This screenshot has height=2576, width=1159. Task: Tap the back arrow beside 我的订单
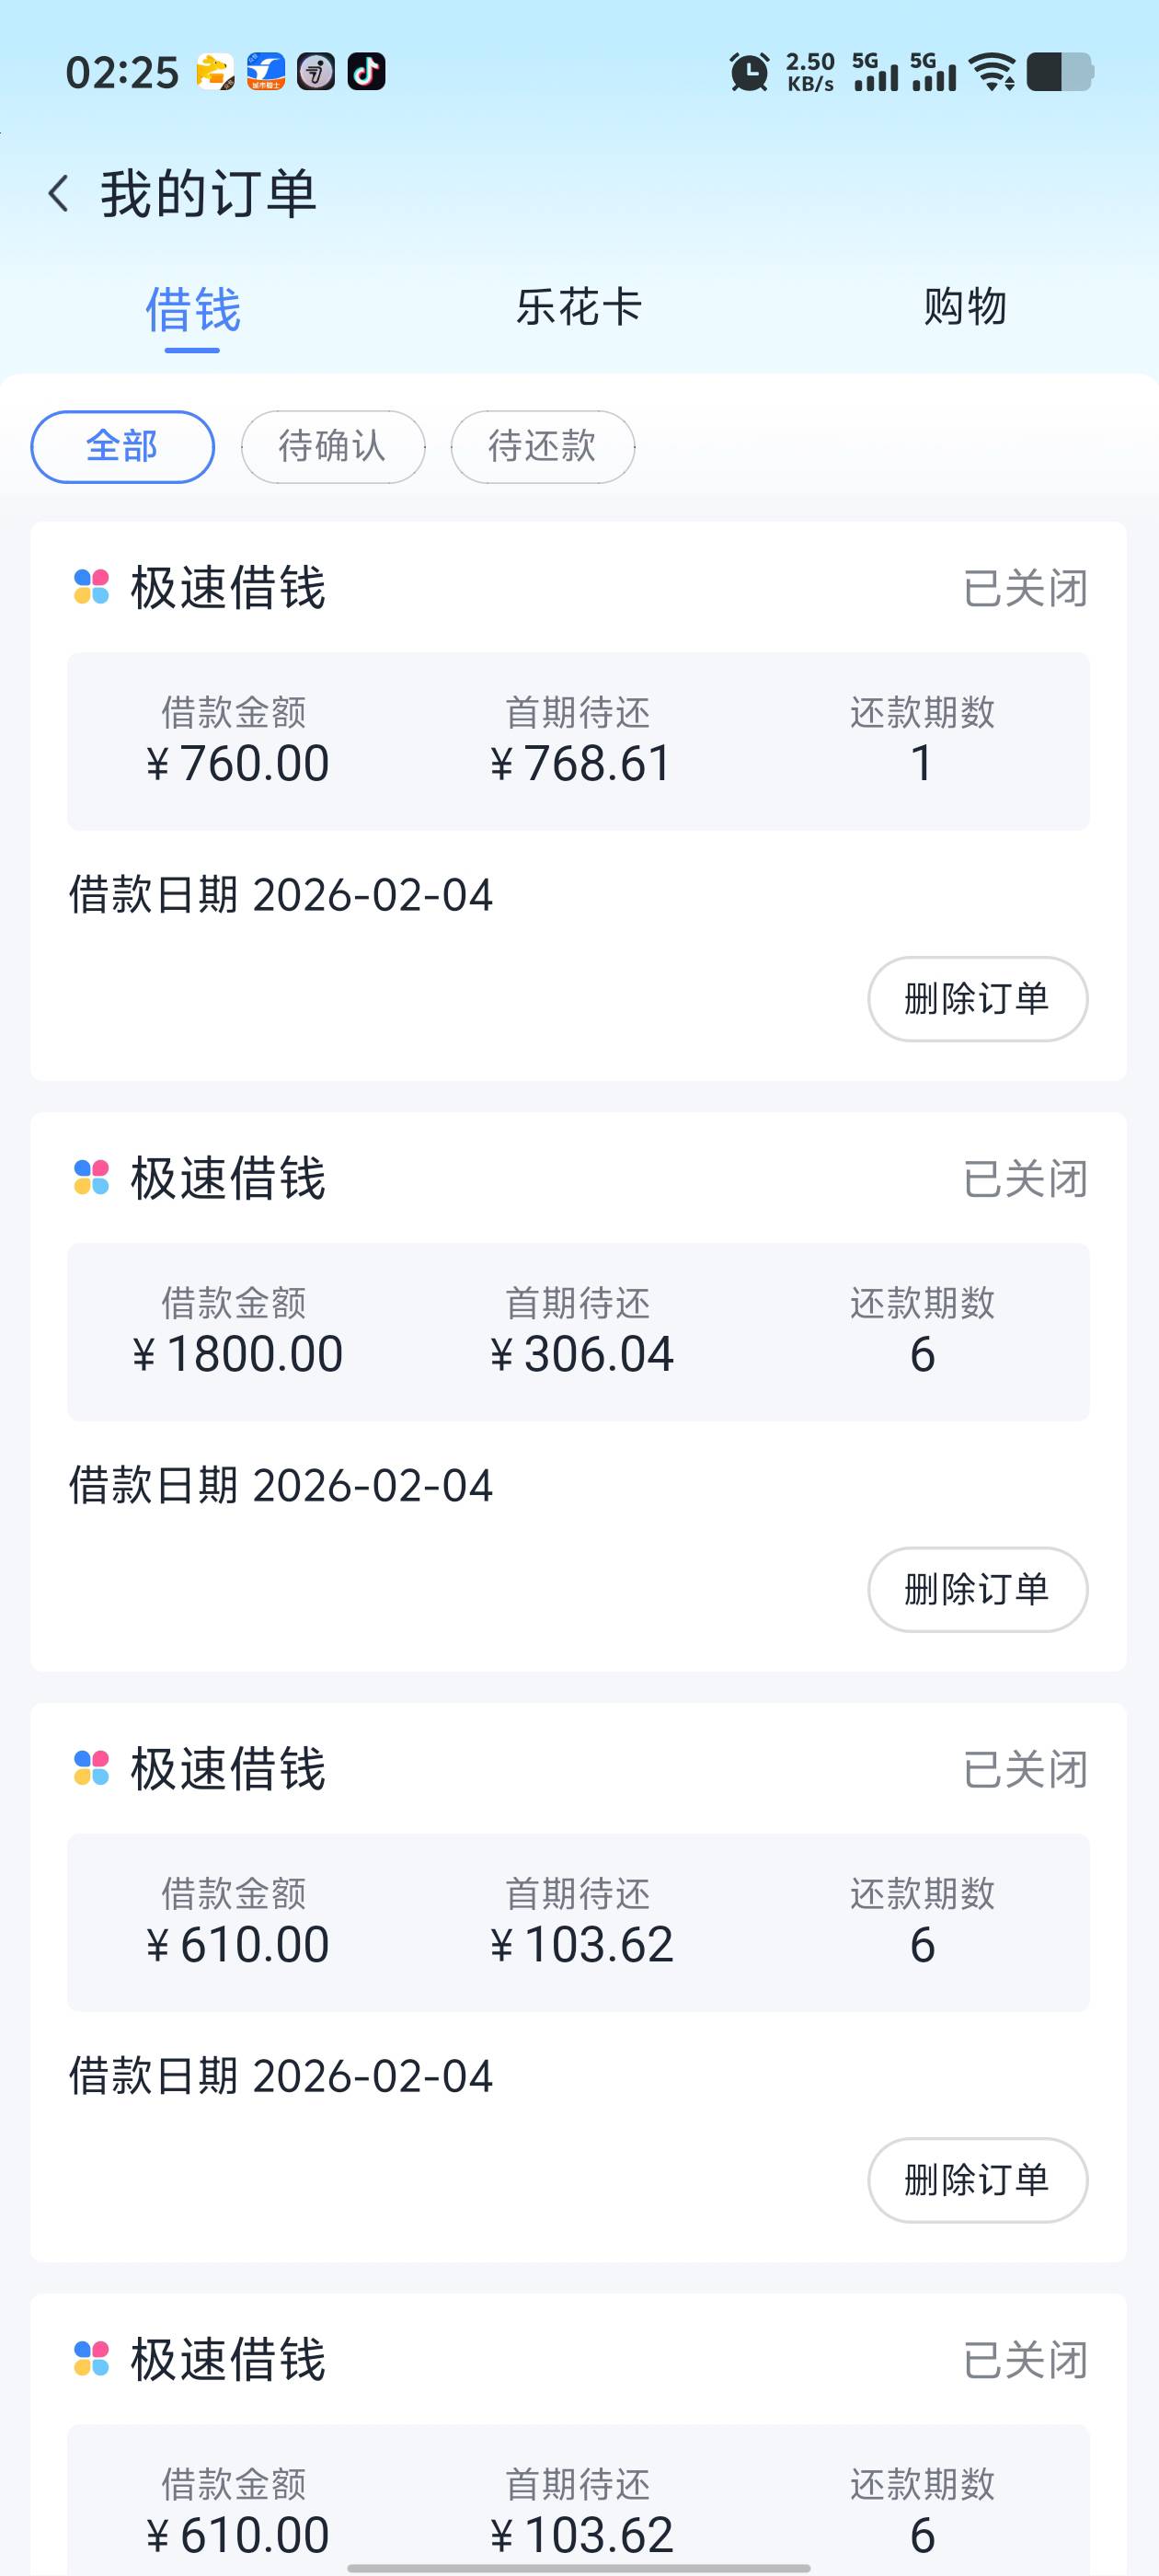59,193
